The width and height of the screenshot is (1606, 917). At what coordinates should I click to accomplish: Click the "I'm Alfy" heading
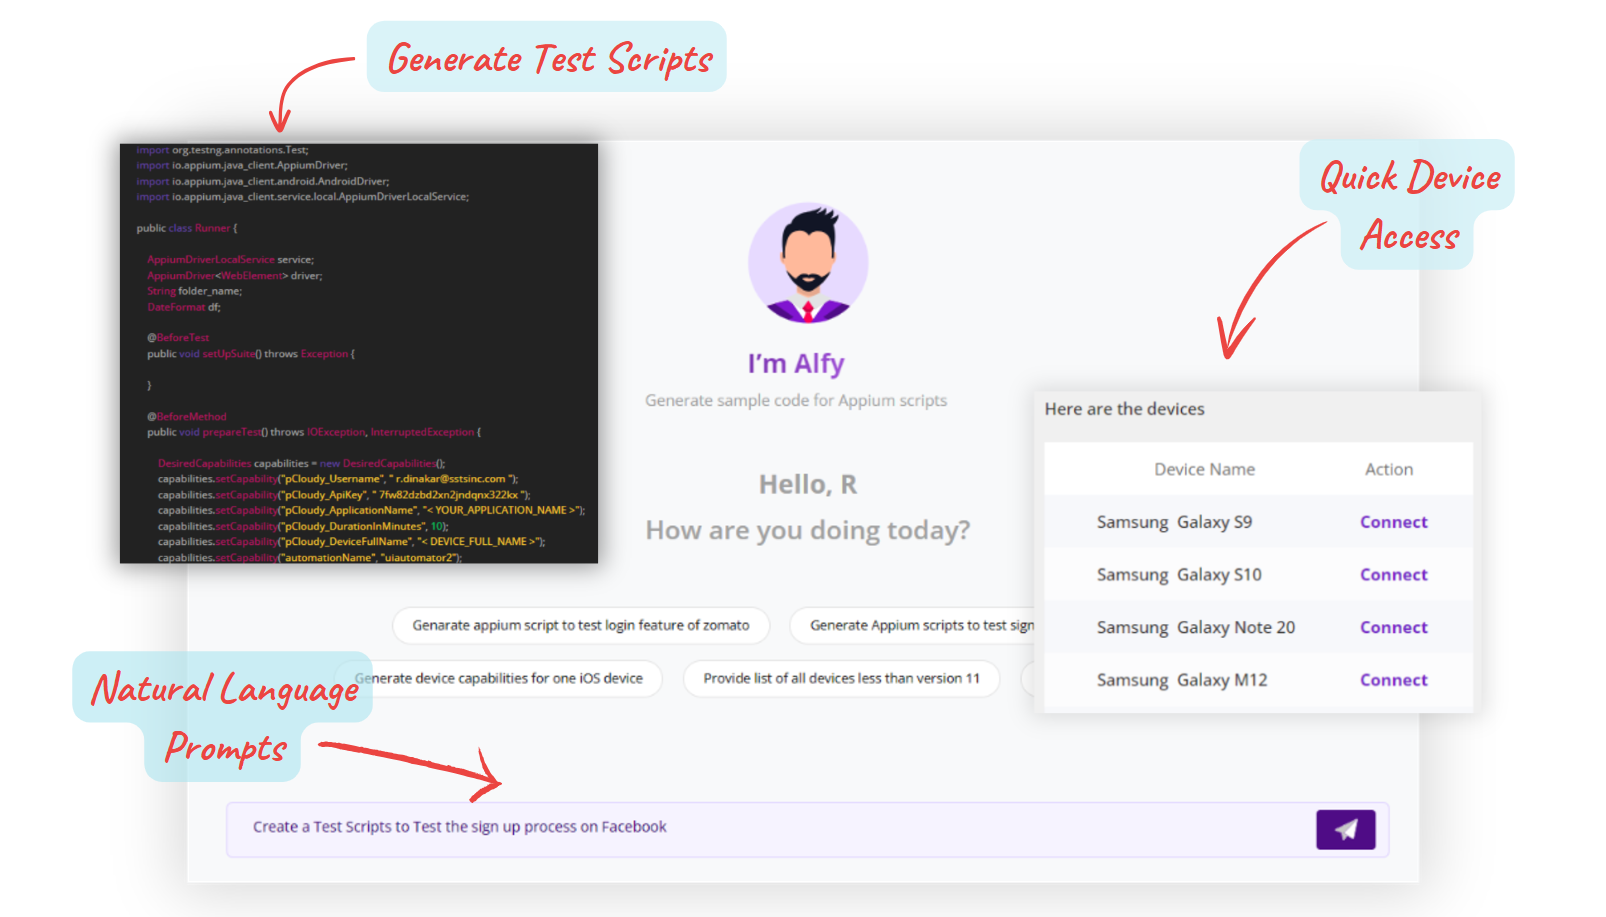(x=796, y=364)
